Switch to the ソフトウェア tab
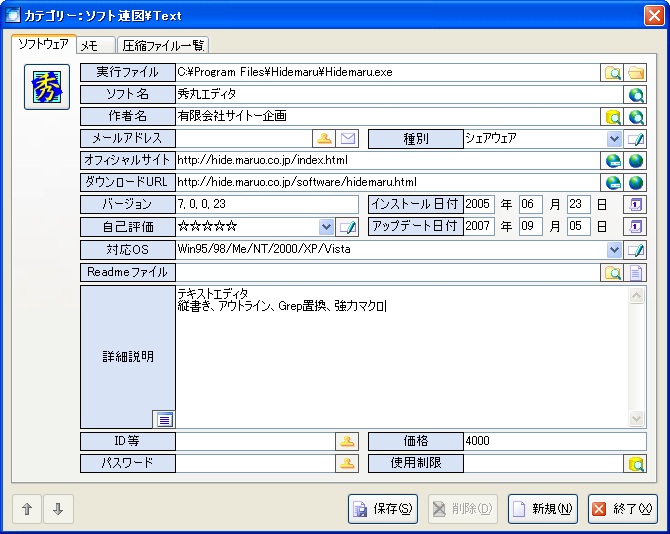Viewport: 670px width, 534px height. click(x=44, y=44)
